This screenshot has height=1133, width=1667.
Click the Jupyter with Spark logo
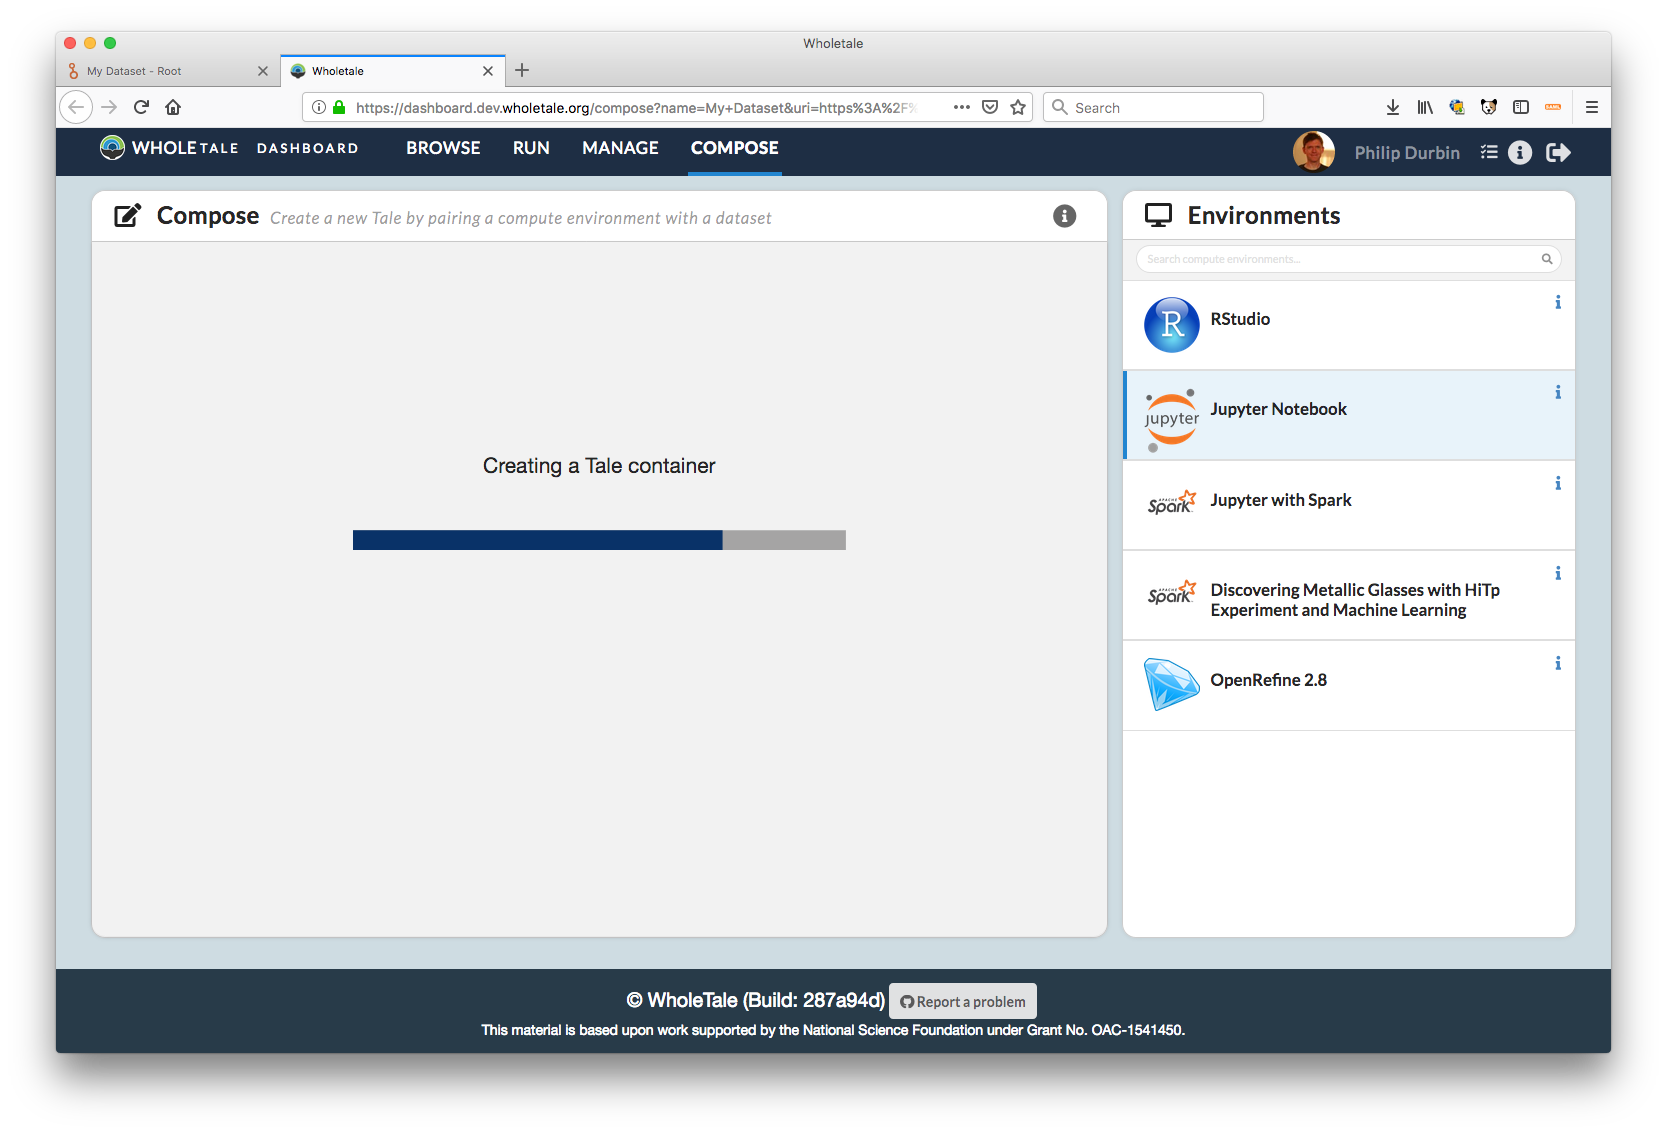pyautogui.click(x=1171, y=503)
